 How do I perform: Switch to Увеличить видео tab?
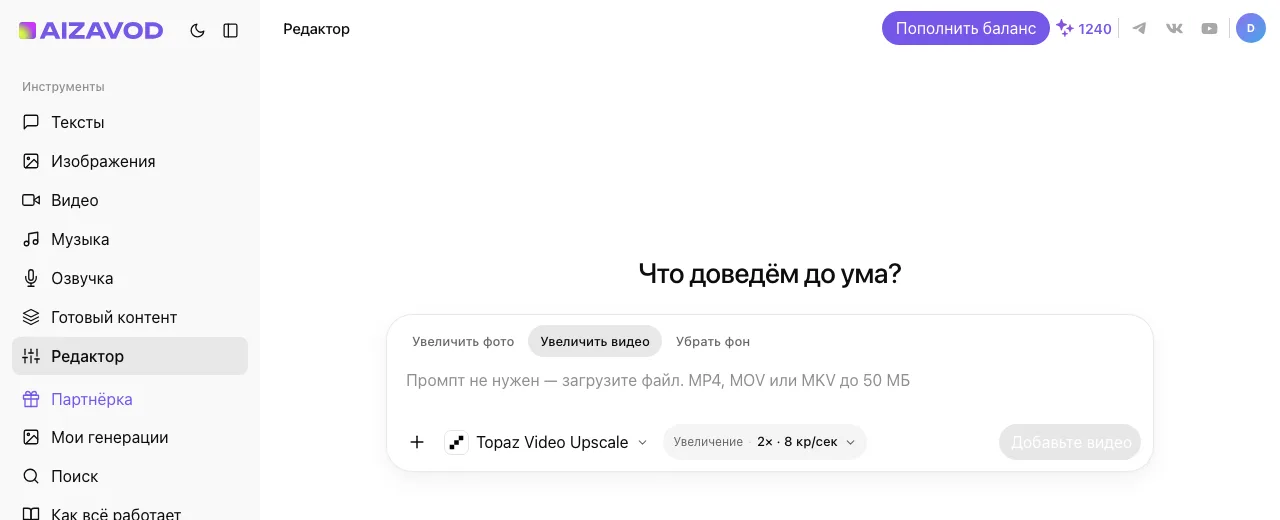click(595, 341)
